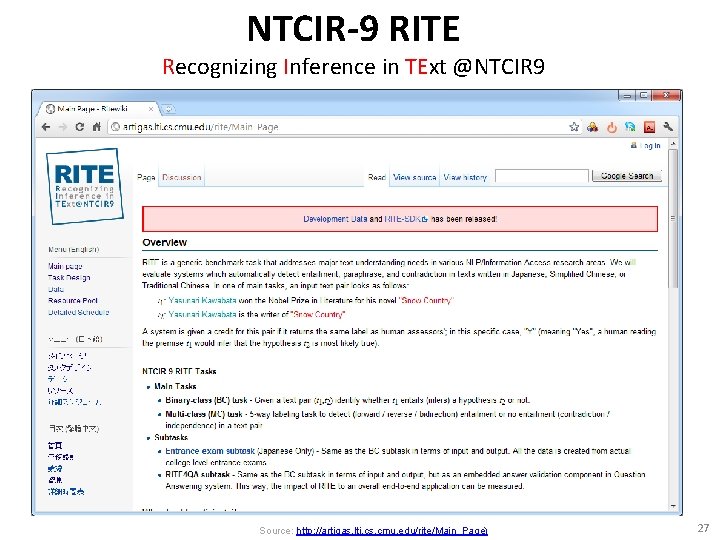Click the red PDF extension icon

(x=649, y=127)
